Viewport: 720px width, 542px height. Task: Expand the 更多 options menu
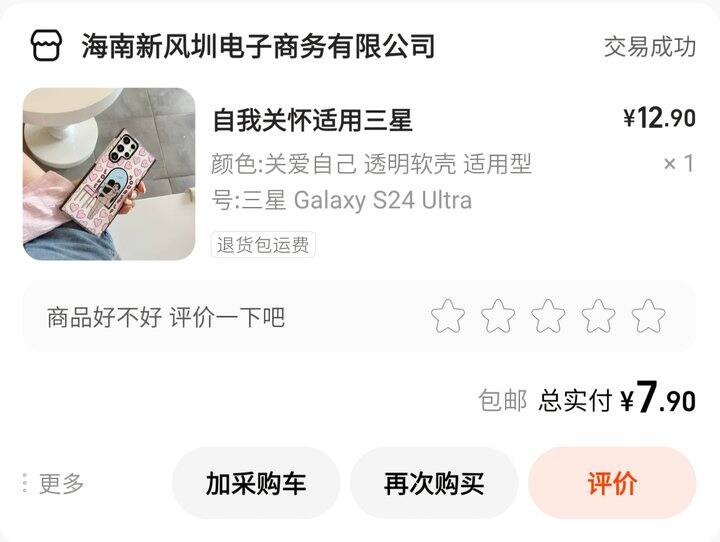[54, 484]
